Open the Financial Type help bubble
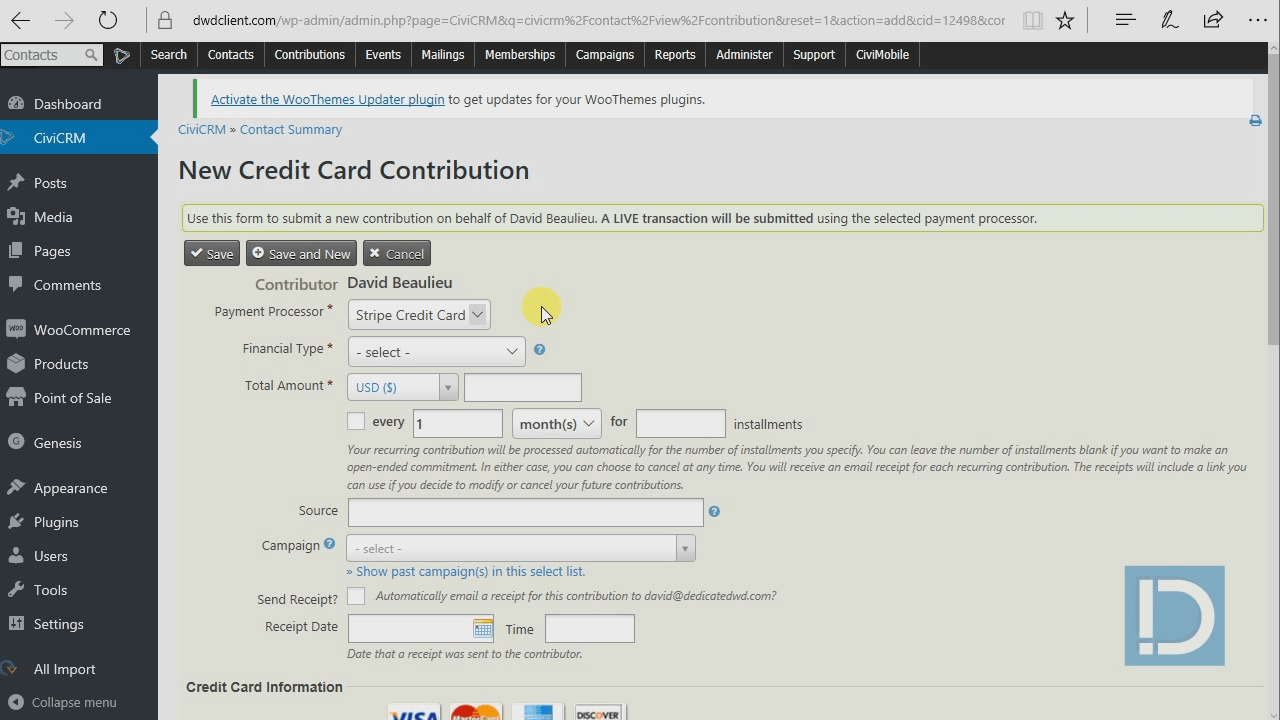 coord(539,350)
